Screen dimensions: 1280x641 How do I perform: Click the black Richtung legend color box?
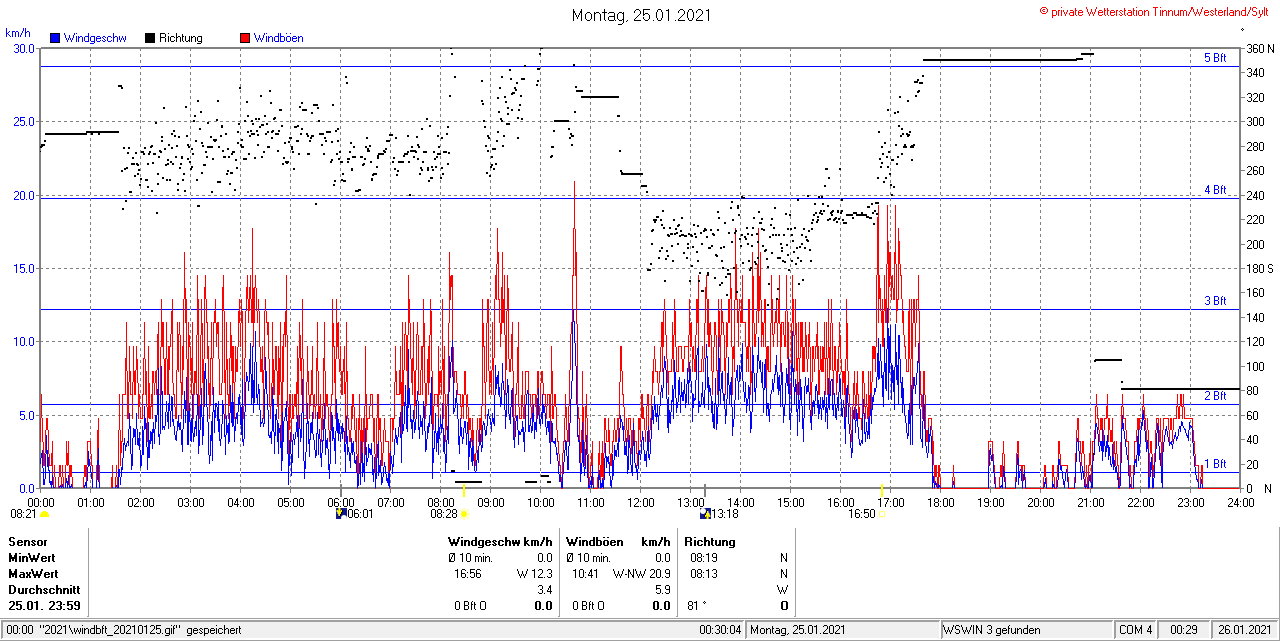tap(150, 38)
